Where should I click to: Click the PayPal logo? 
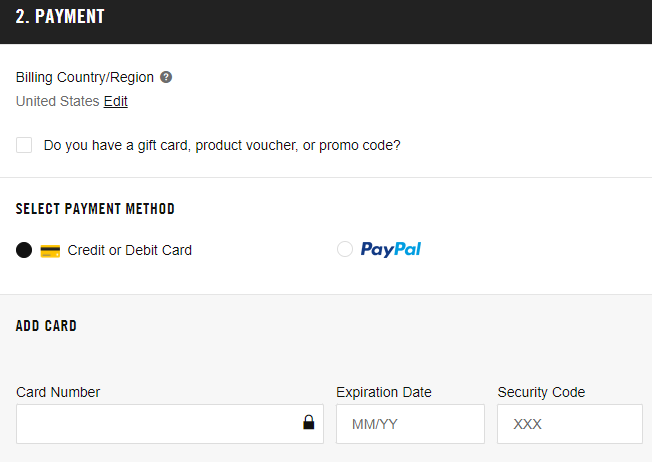coord(391,249)
